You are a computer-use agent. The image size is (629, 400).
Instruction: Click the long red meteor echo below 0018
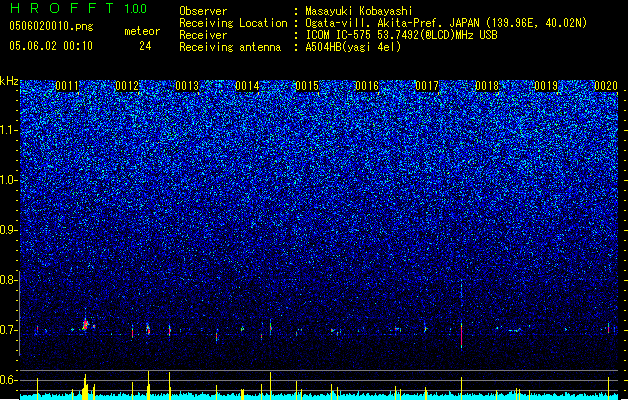(462, 335)
